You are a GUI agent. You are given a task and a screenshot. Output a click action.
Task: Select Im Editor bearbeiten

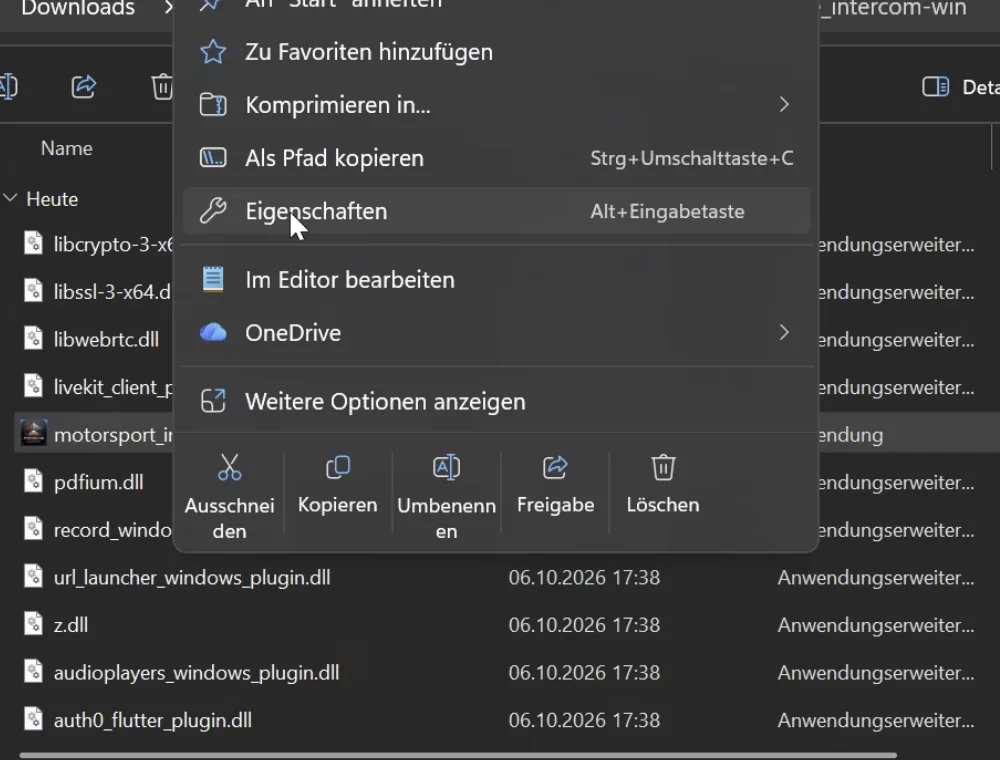[x=496, y=280]
